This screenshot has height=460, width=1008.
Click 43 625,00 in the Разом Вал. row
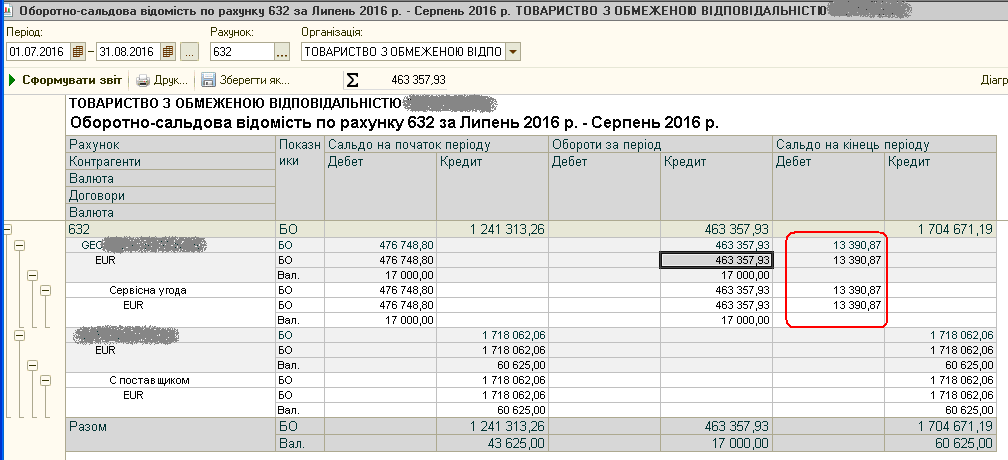tap(492, 443)
